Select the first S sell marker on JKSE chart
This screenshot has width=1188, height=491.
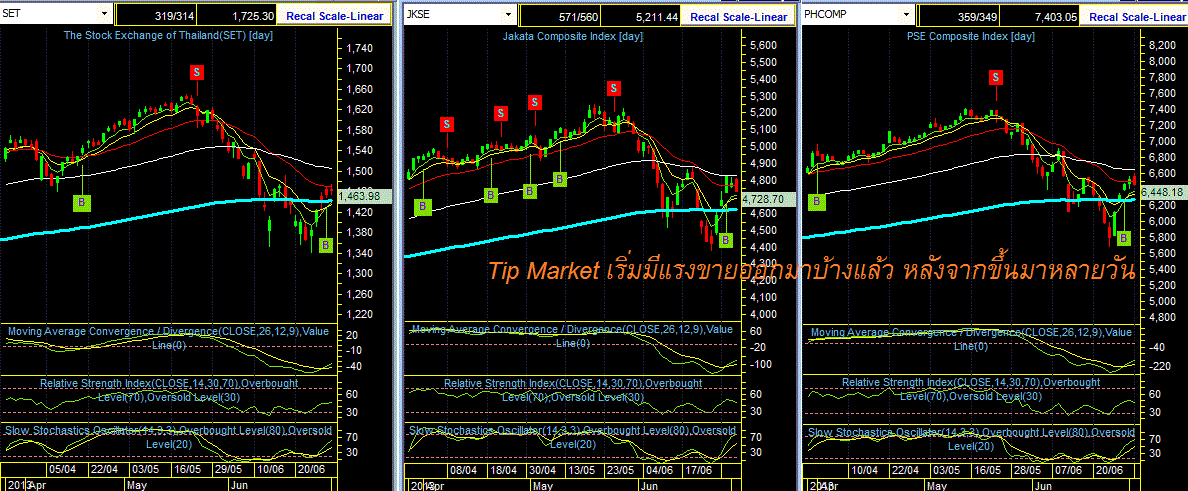(447, 124)
